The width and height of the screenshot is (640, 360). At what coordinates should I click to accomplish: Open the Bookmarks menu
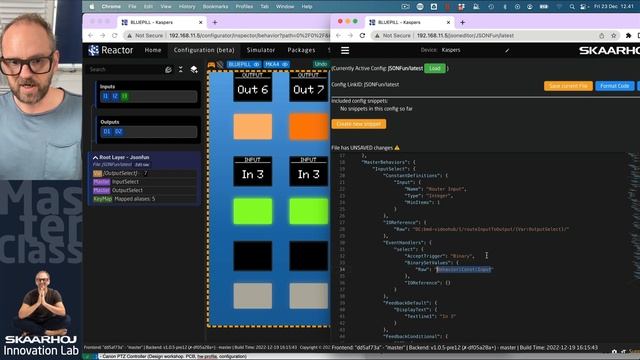215,7
